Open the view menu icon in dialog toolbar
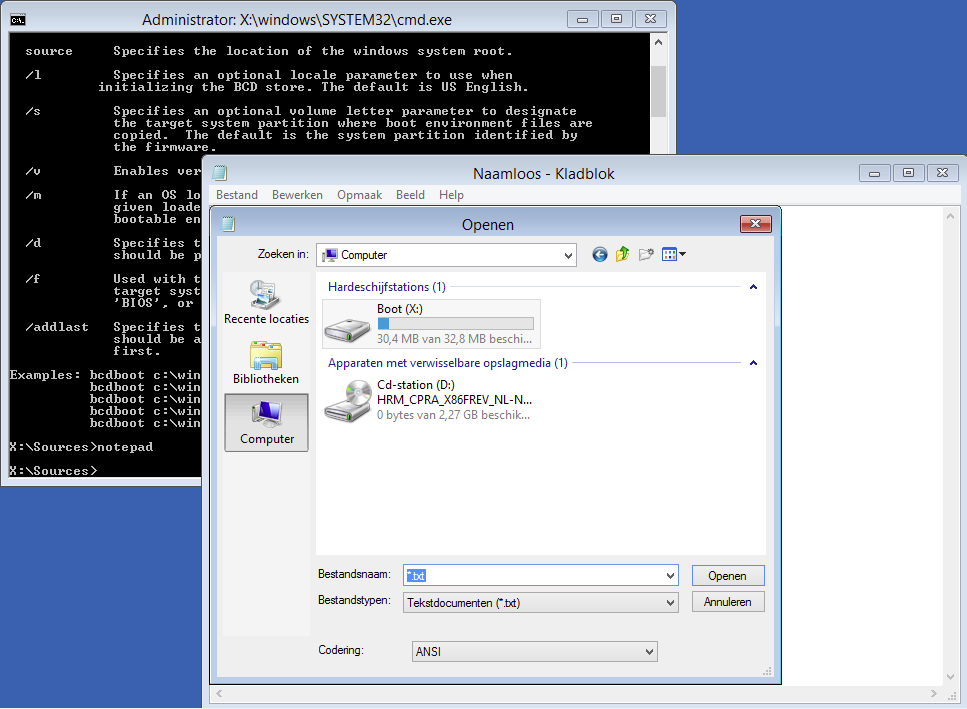The width and height of the screenshot is (967, 709). tap(673, 254)
